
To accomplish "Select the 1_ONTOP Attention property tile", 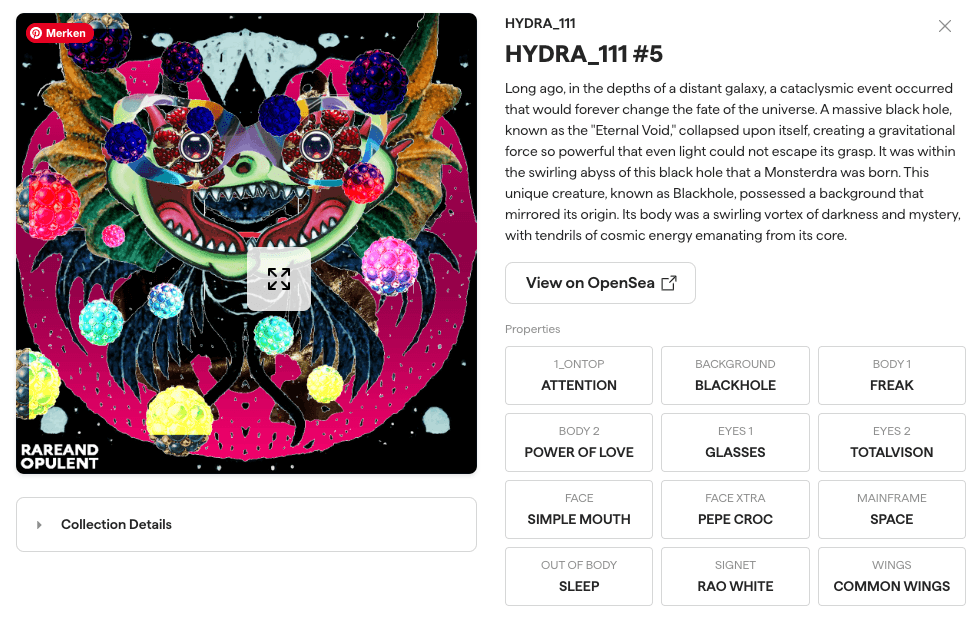I will coord(579,376).
